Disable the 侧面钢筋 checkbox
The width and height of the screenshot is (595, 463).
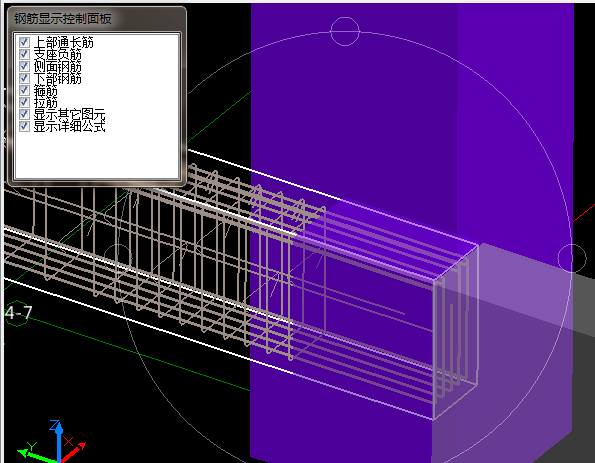(24, 66)
